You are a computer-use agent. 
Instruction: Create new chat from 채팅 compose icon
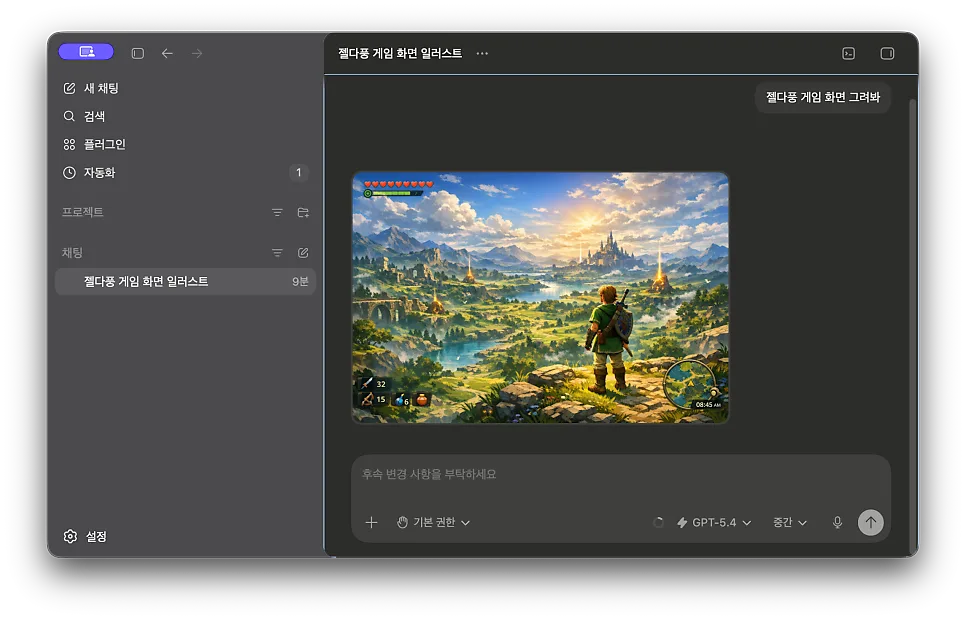[x=303, y=253]
